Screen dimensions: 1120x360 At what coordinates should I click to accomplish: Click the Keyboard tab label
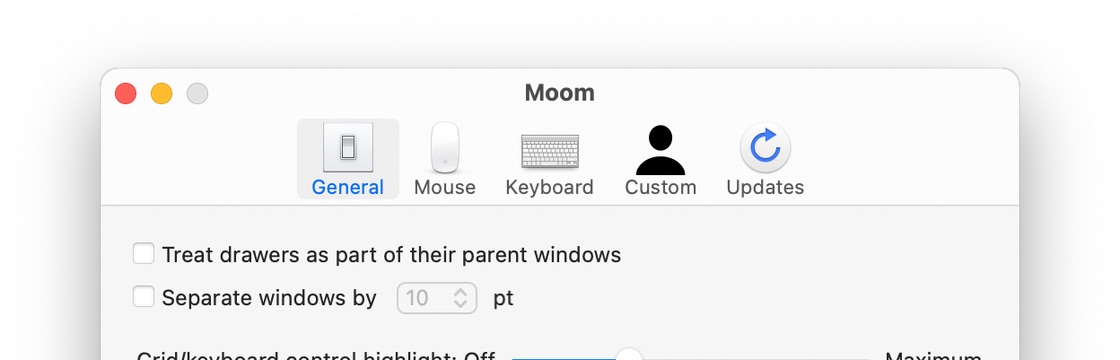[x=549, y=187]
